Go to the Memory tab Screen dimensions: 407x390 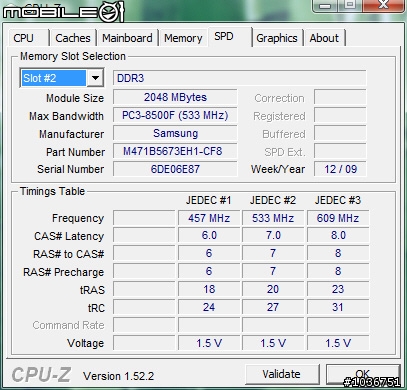click(x=183, y=38)
